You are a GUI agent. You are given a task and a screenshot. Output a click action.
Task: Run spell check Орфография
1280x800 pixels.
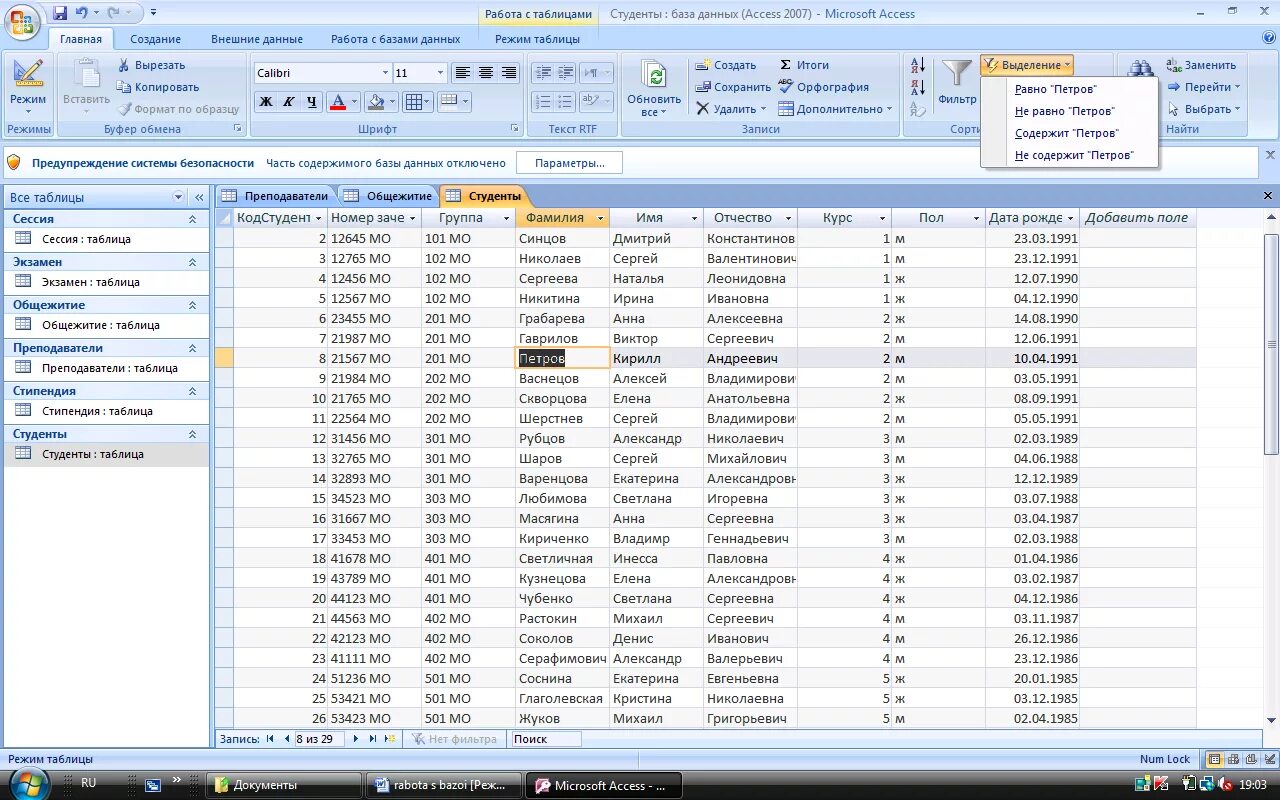[823, 87]
